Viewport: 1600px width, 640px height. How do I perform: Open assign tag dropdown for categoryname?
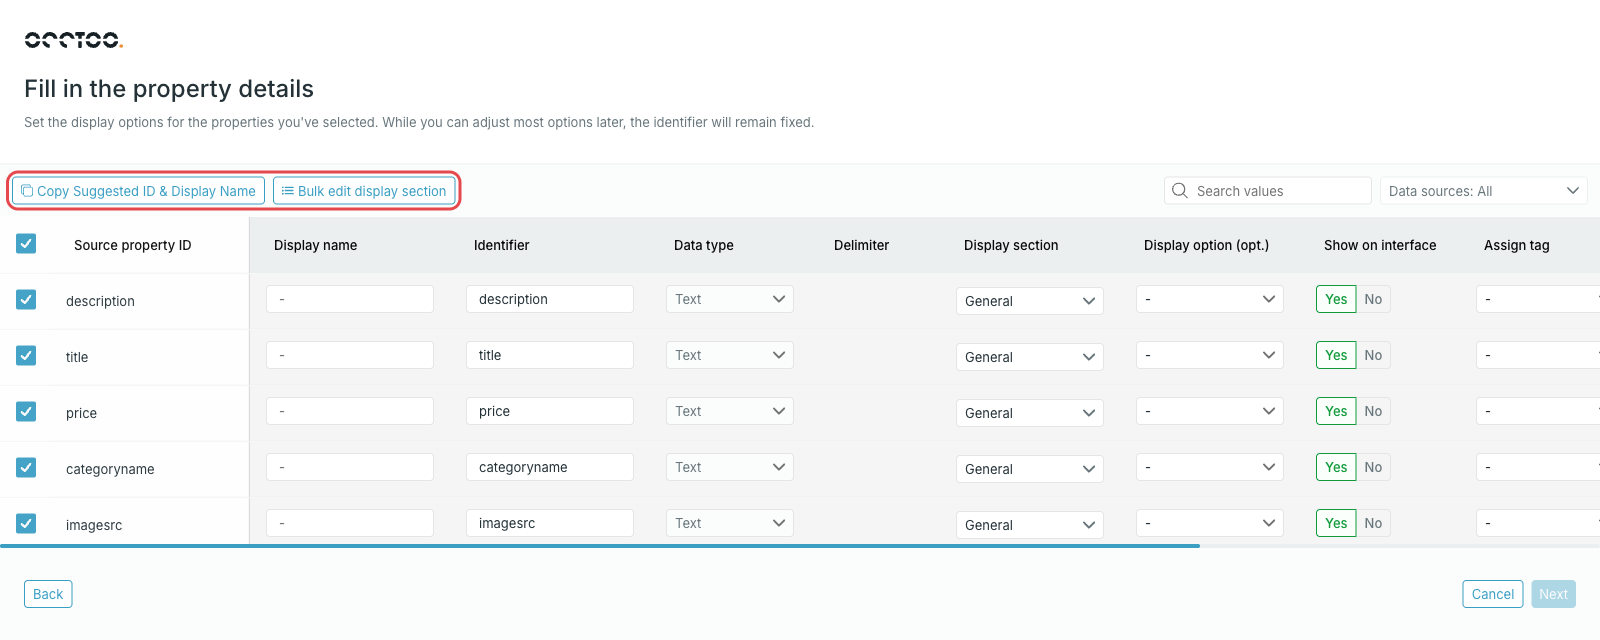point(1538,467)
